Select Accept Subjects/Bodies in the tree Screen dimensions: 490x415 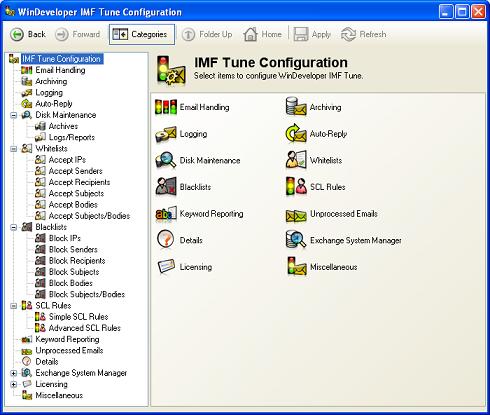[x=89, y=216]
